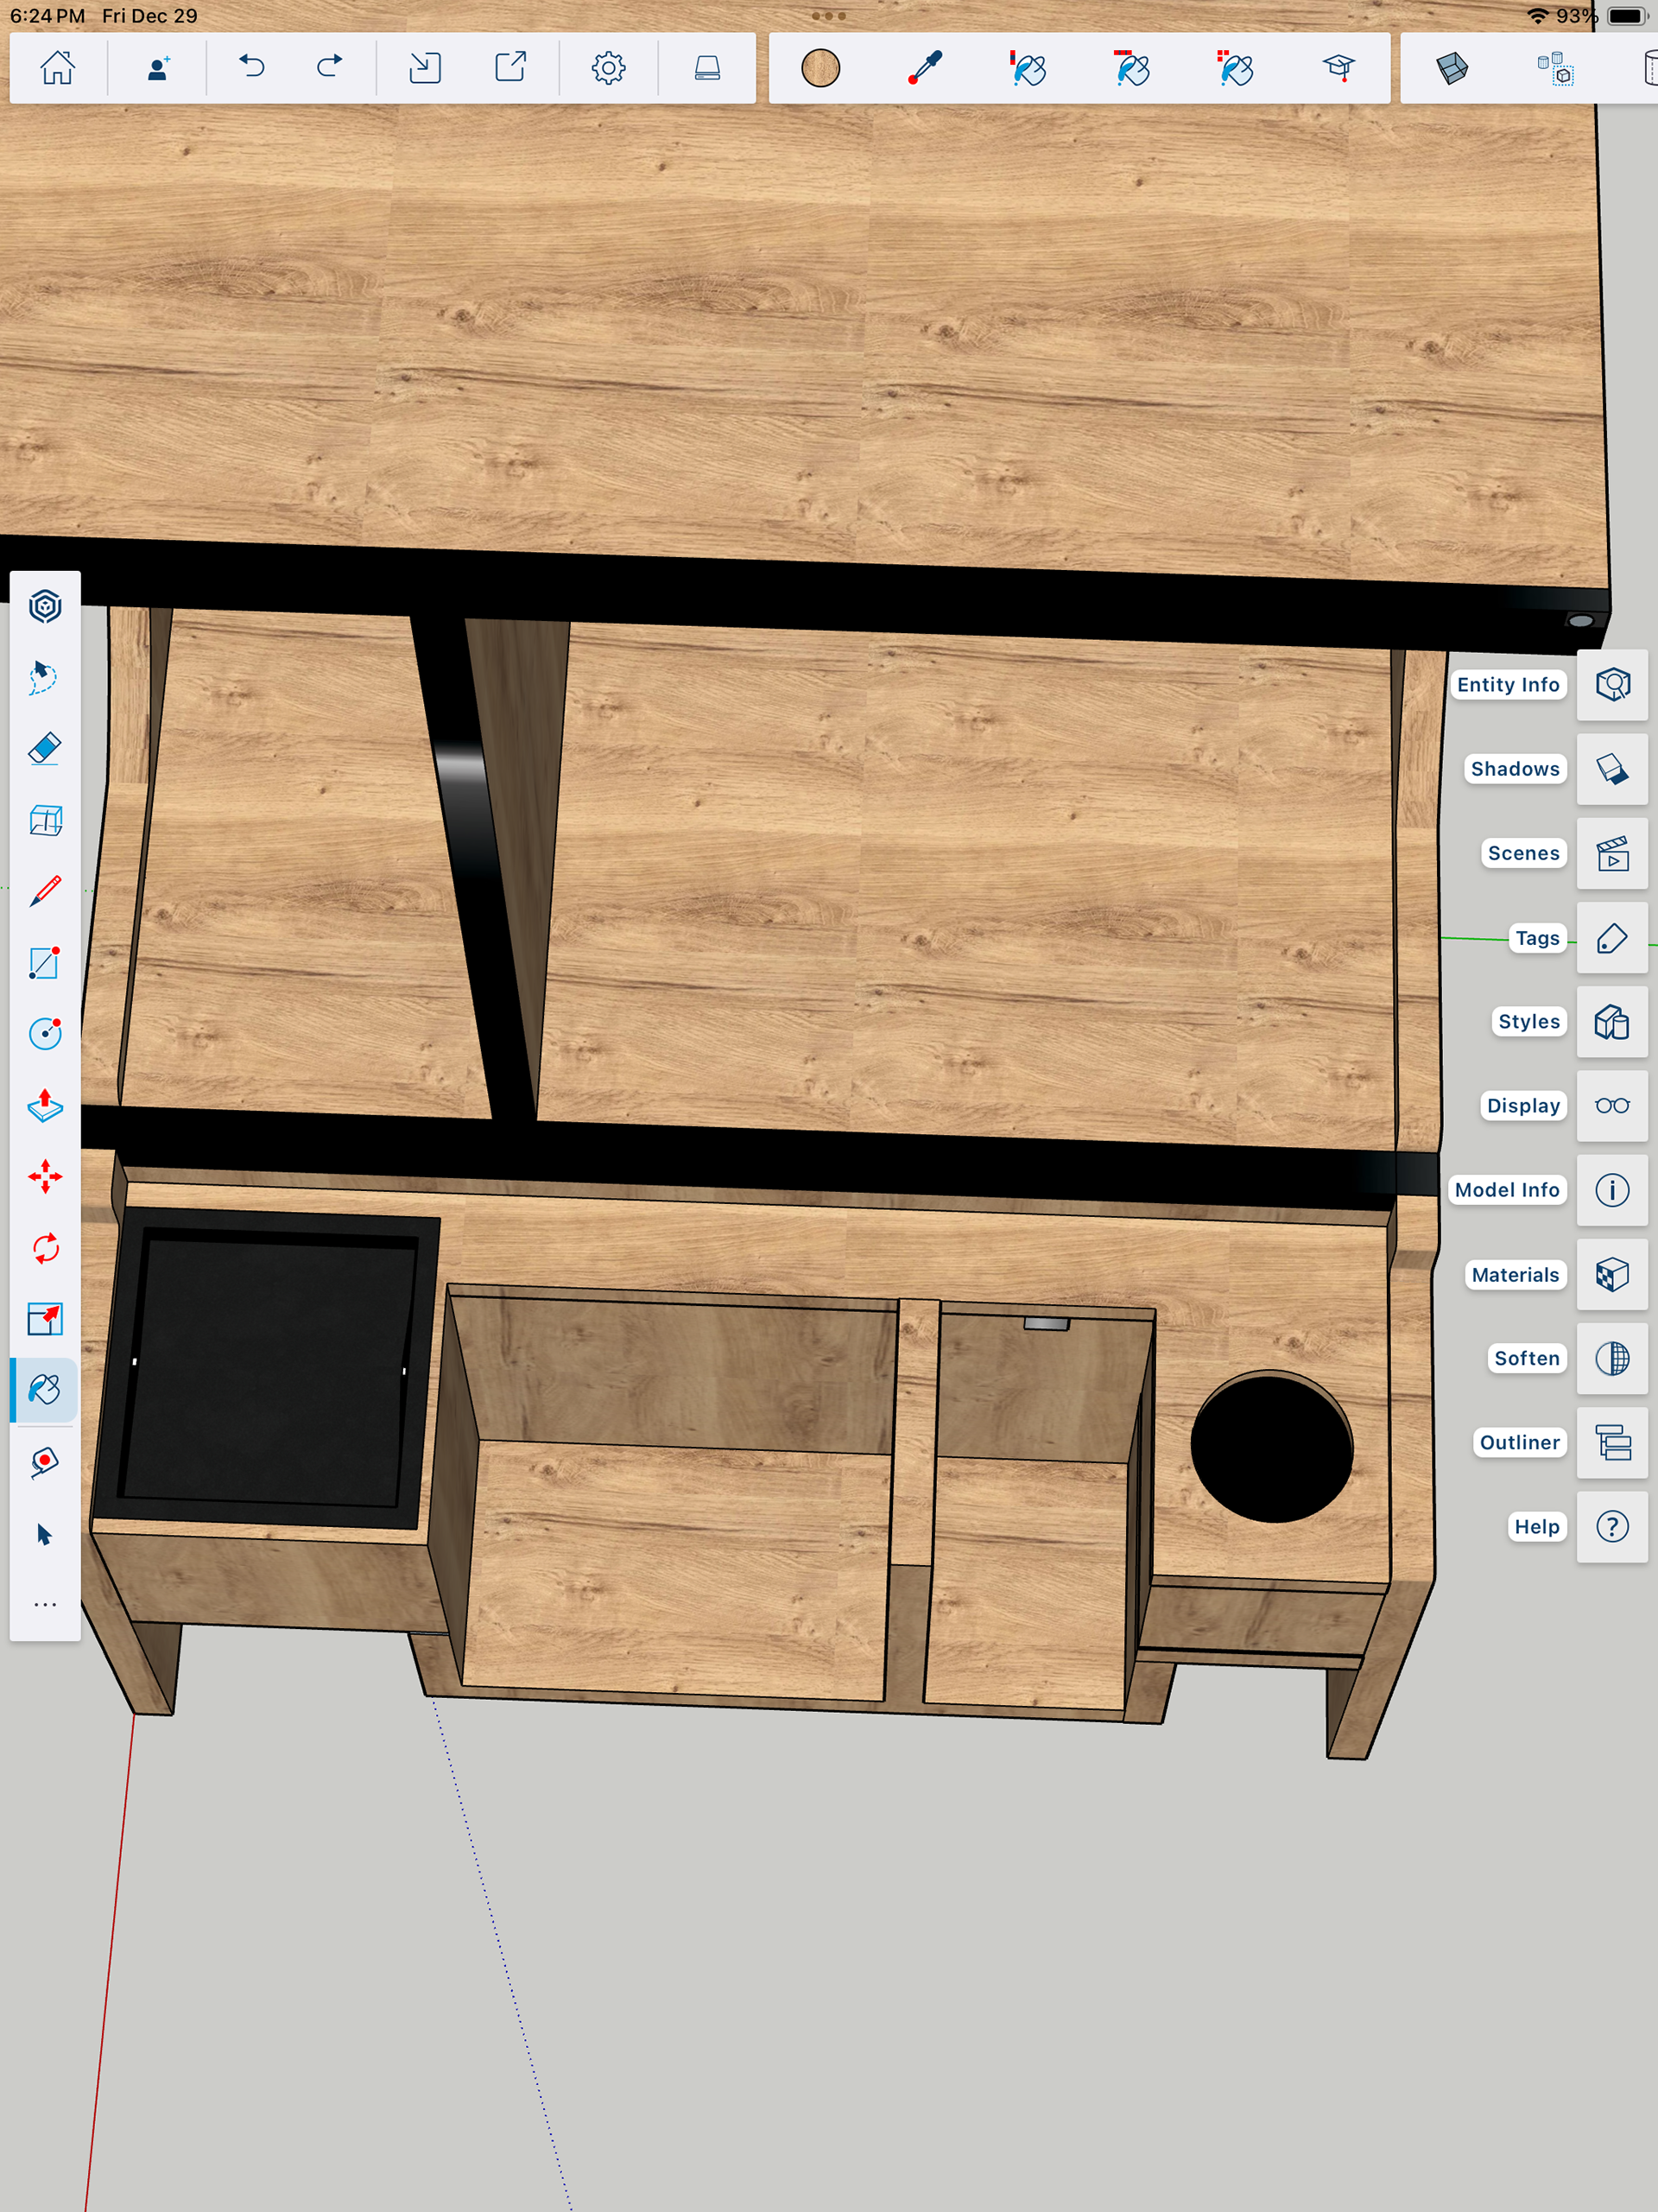1658x2212 pixels.
Task: Open the Tags panel
Action: (x=1611, y=938)
